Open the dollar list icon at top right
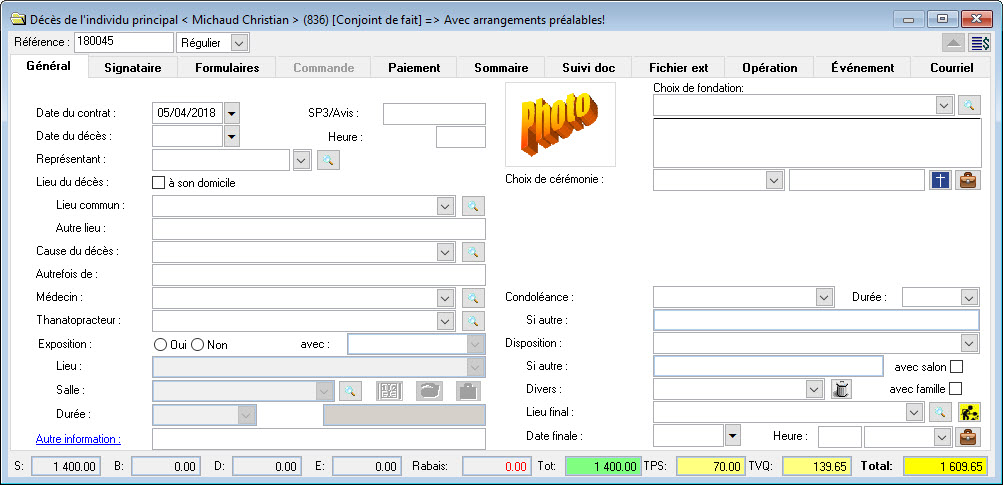Screen dimensions: 1003x485 coord(980,43)
